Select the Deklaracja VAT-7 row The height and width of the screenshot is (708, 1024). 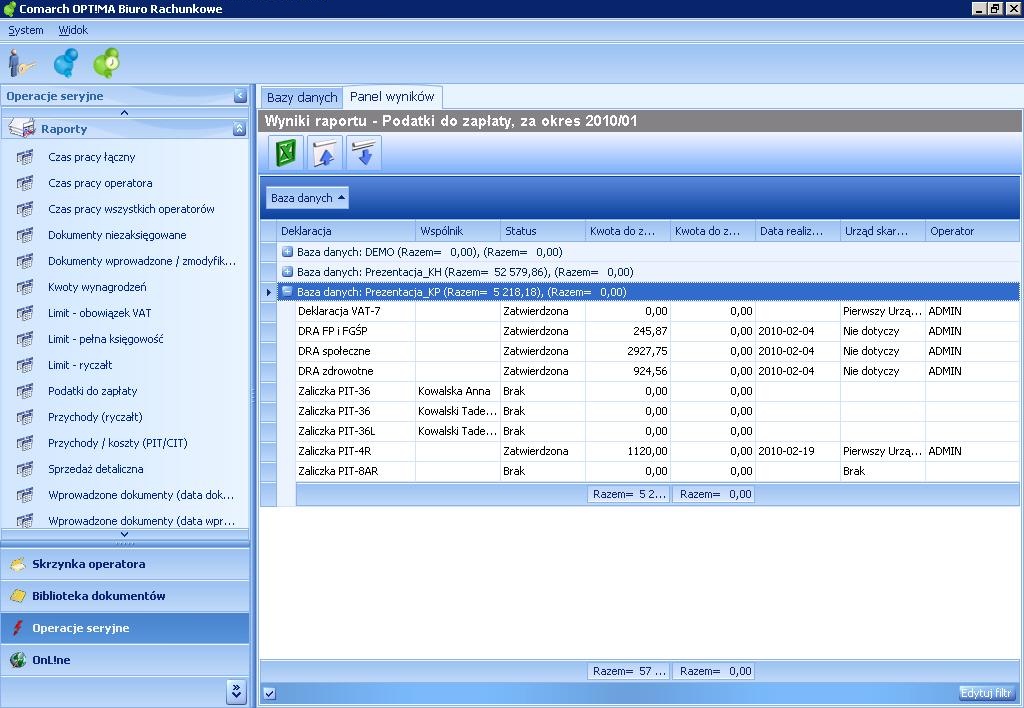[658, 312]
